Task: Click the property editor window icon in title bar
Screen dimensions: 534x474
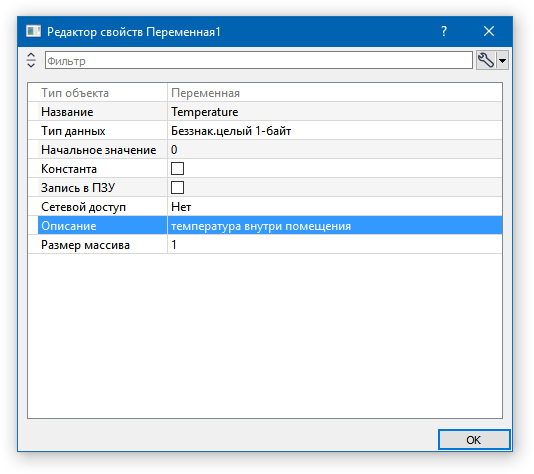Action: [33, 31]
